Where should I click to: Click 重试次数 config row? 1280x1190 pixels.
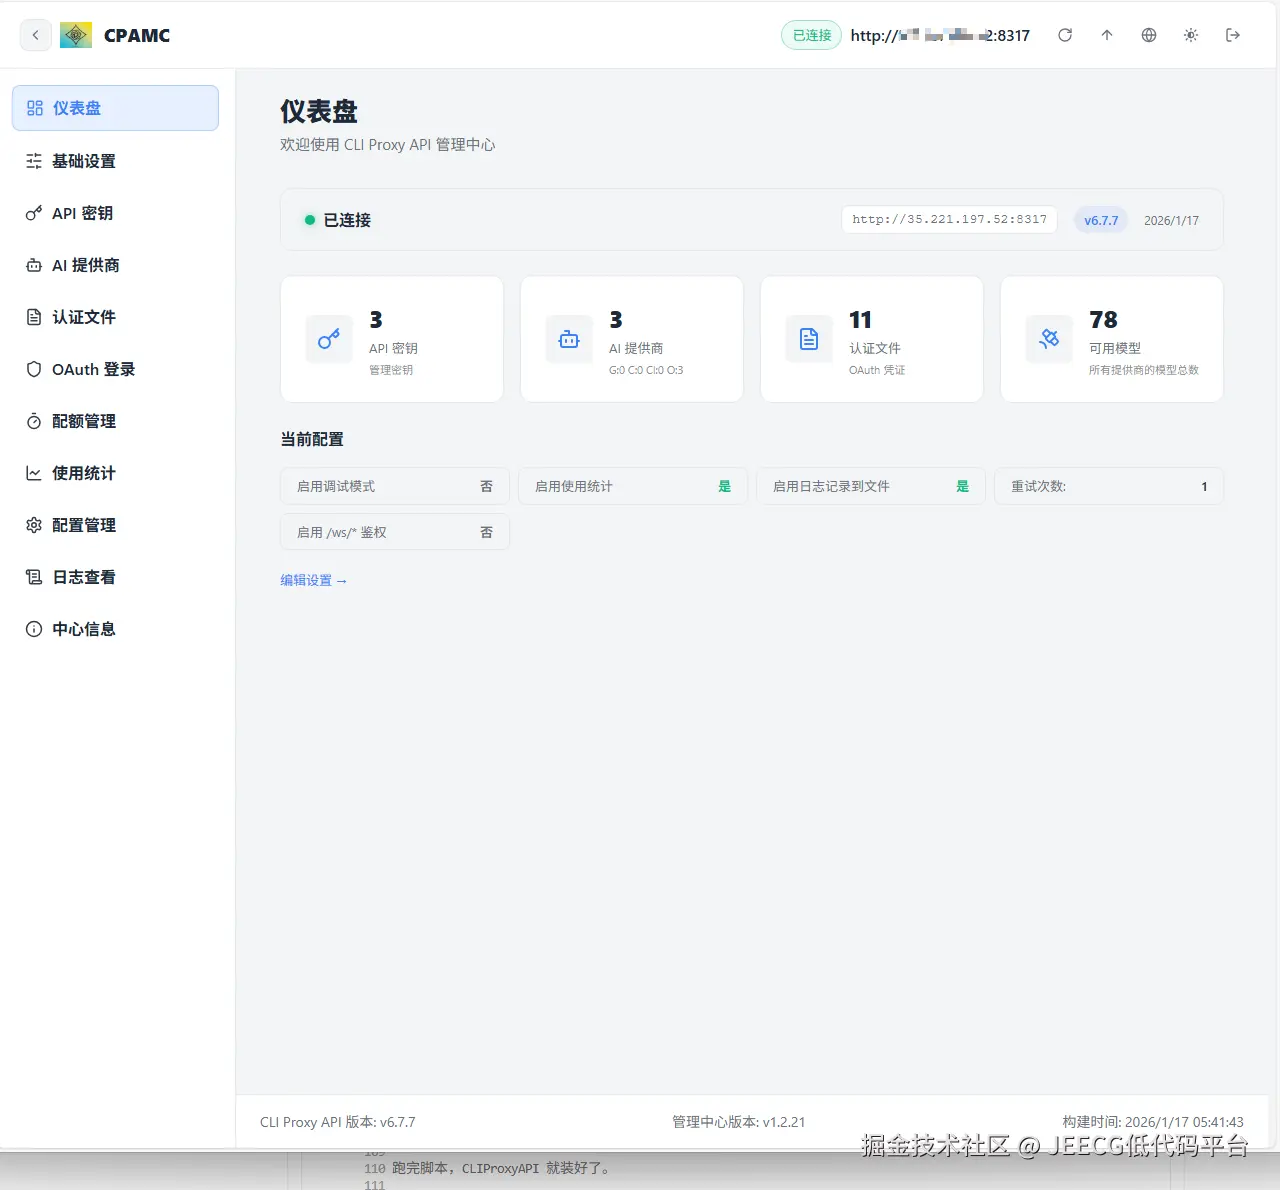[1109, 486]
